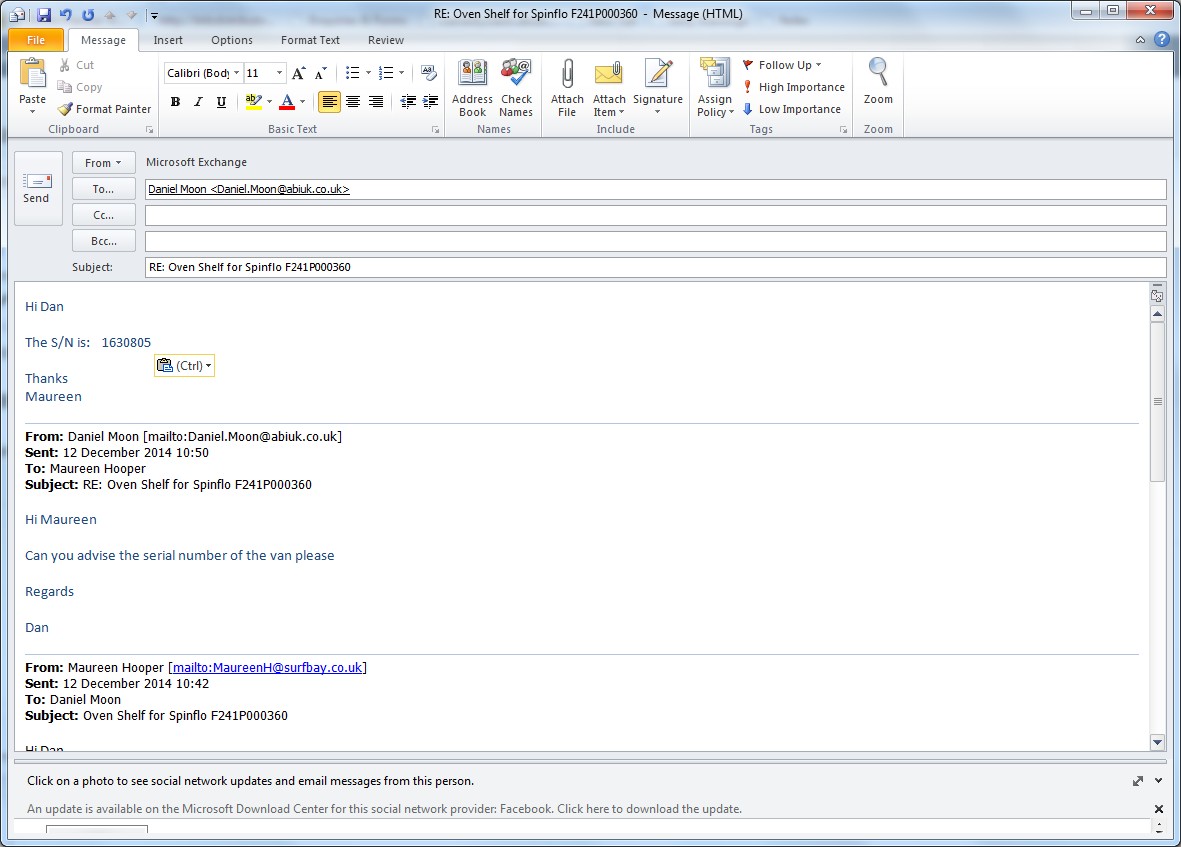Switch to the Insert ribbon tab
Viewport: 1181px width, 847px height.
coord(168,40)
